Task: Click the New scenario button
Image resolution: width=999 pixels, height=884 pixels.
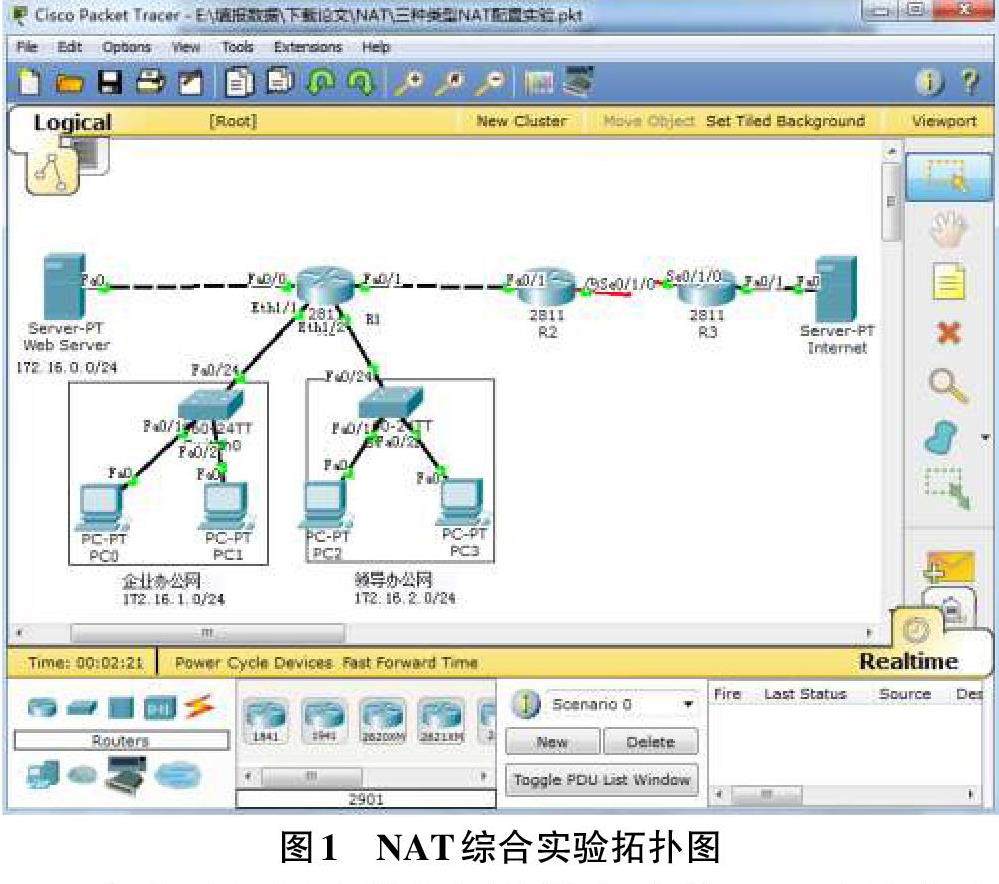Action: tap(552, 742)
